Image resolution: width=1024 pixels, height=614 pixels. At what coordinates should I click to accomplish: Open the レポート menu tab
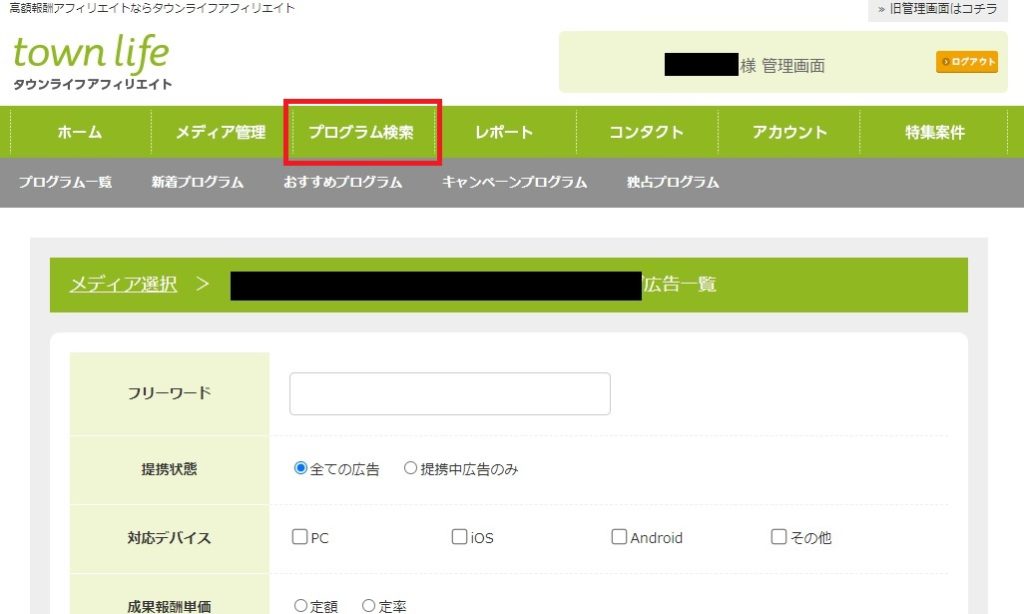[x=504, y=132]
